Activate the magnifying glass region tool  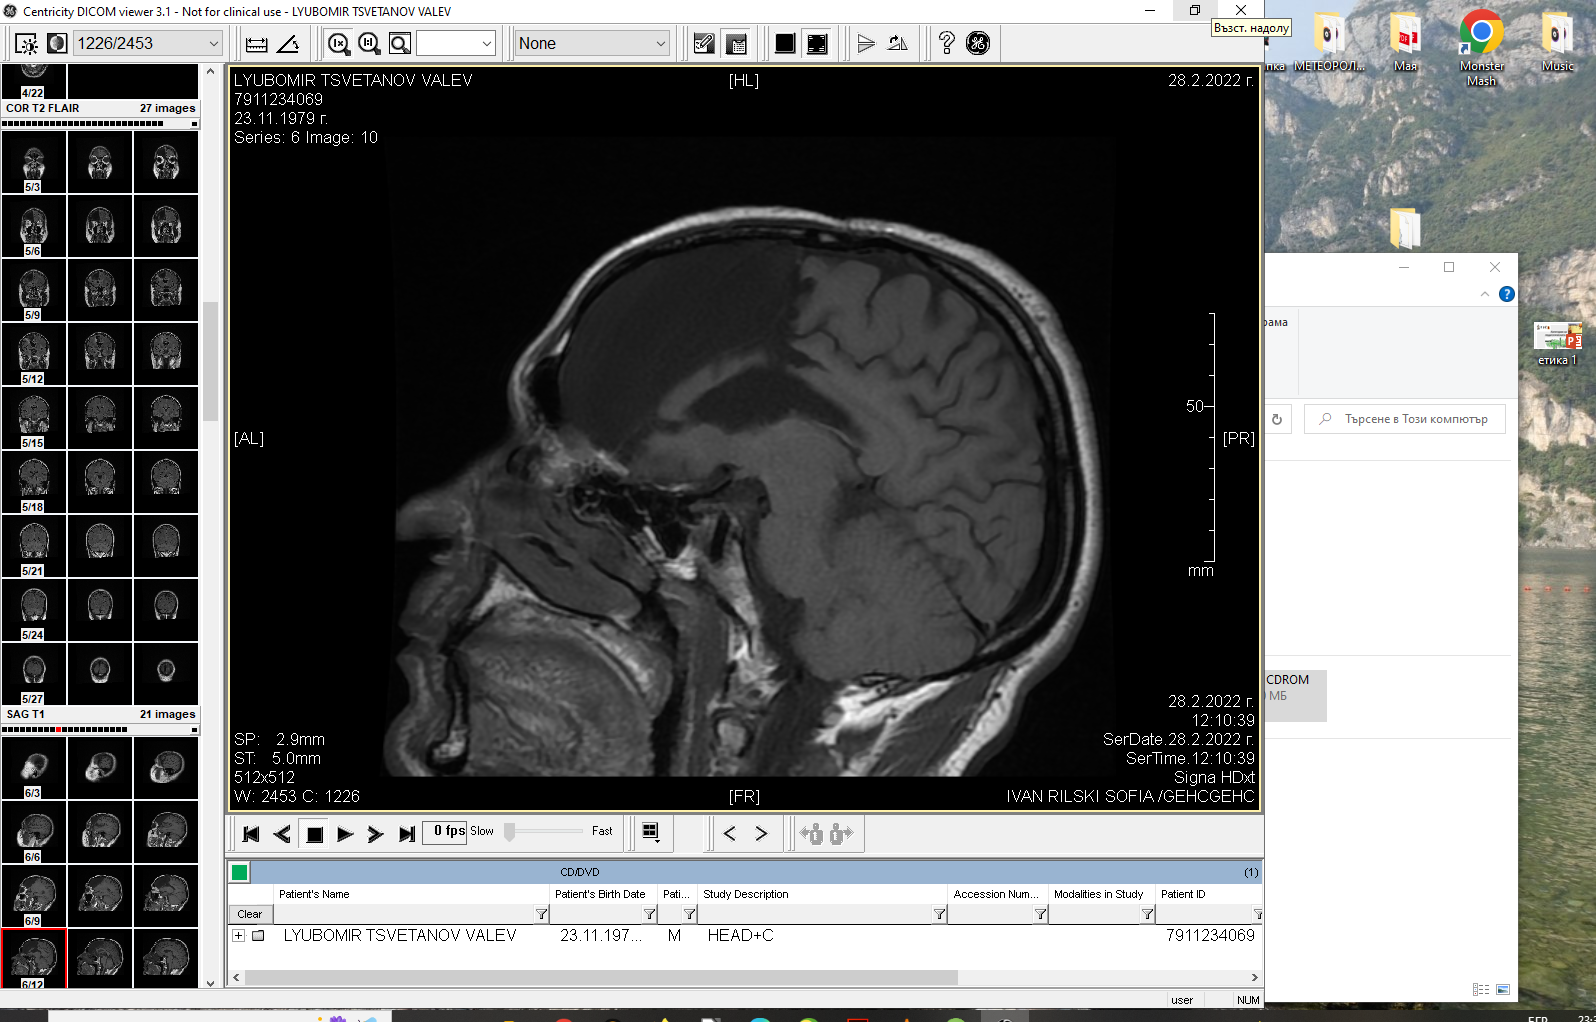point(400,44)
